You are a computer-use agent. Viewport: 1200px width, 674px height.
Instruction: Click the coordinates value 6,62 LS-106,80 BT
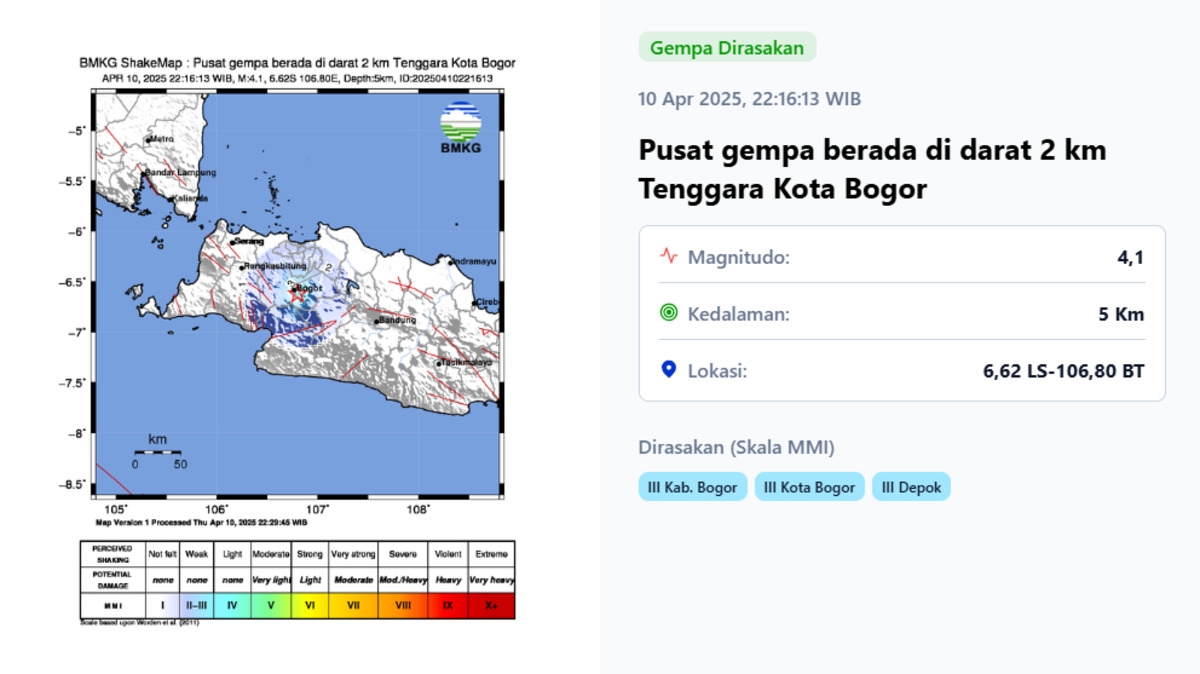coord(1063,371)
